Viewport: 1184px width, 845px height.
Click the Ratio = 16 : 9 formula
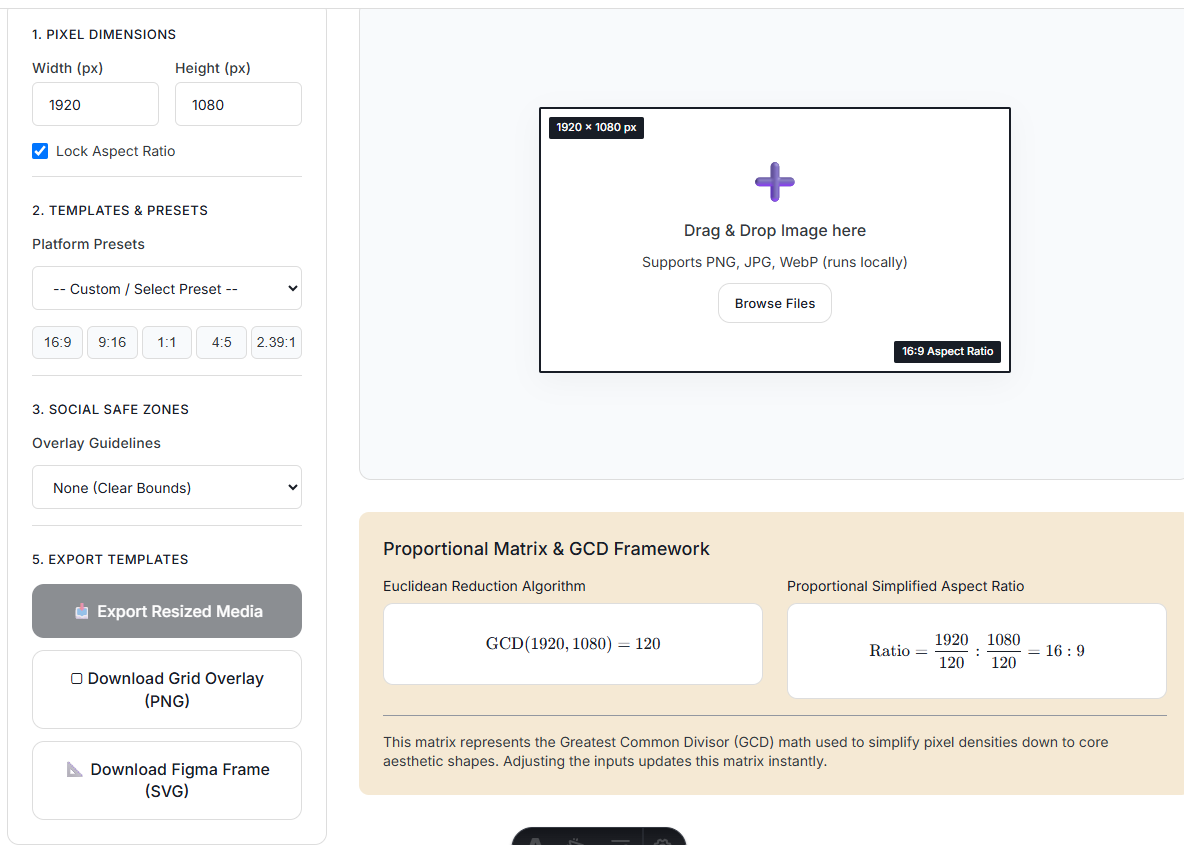(x=976, y=651)
